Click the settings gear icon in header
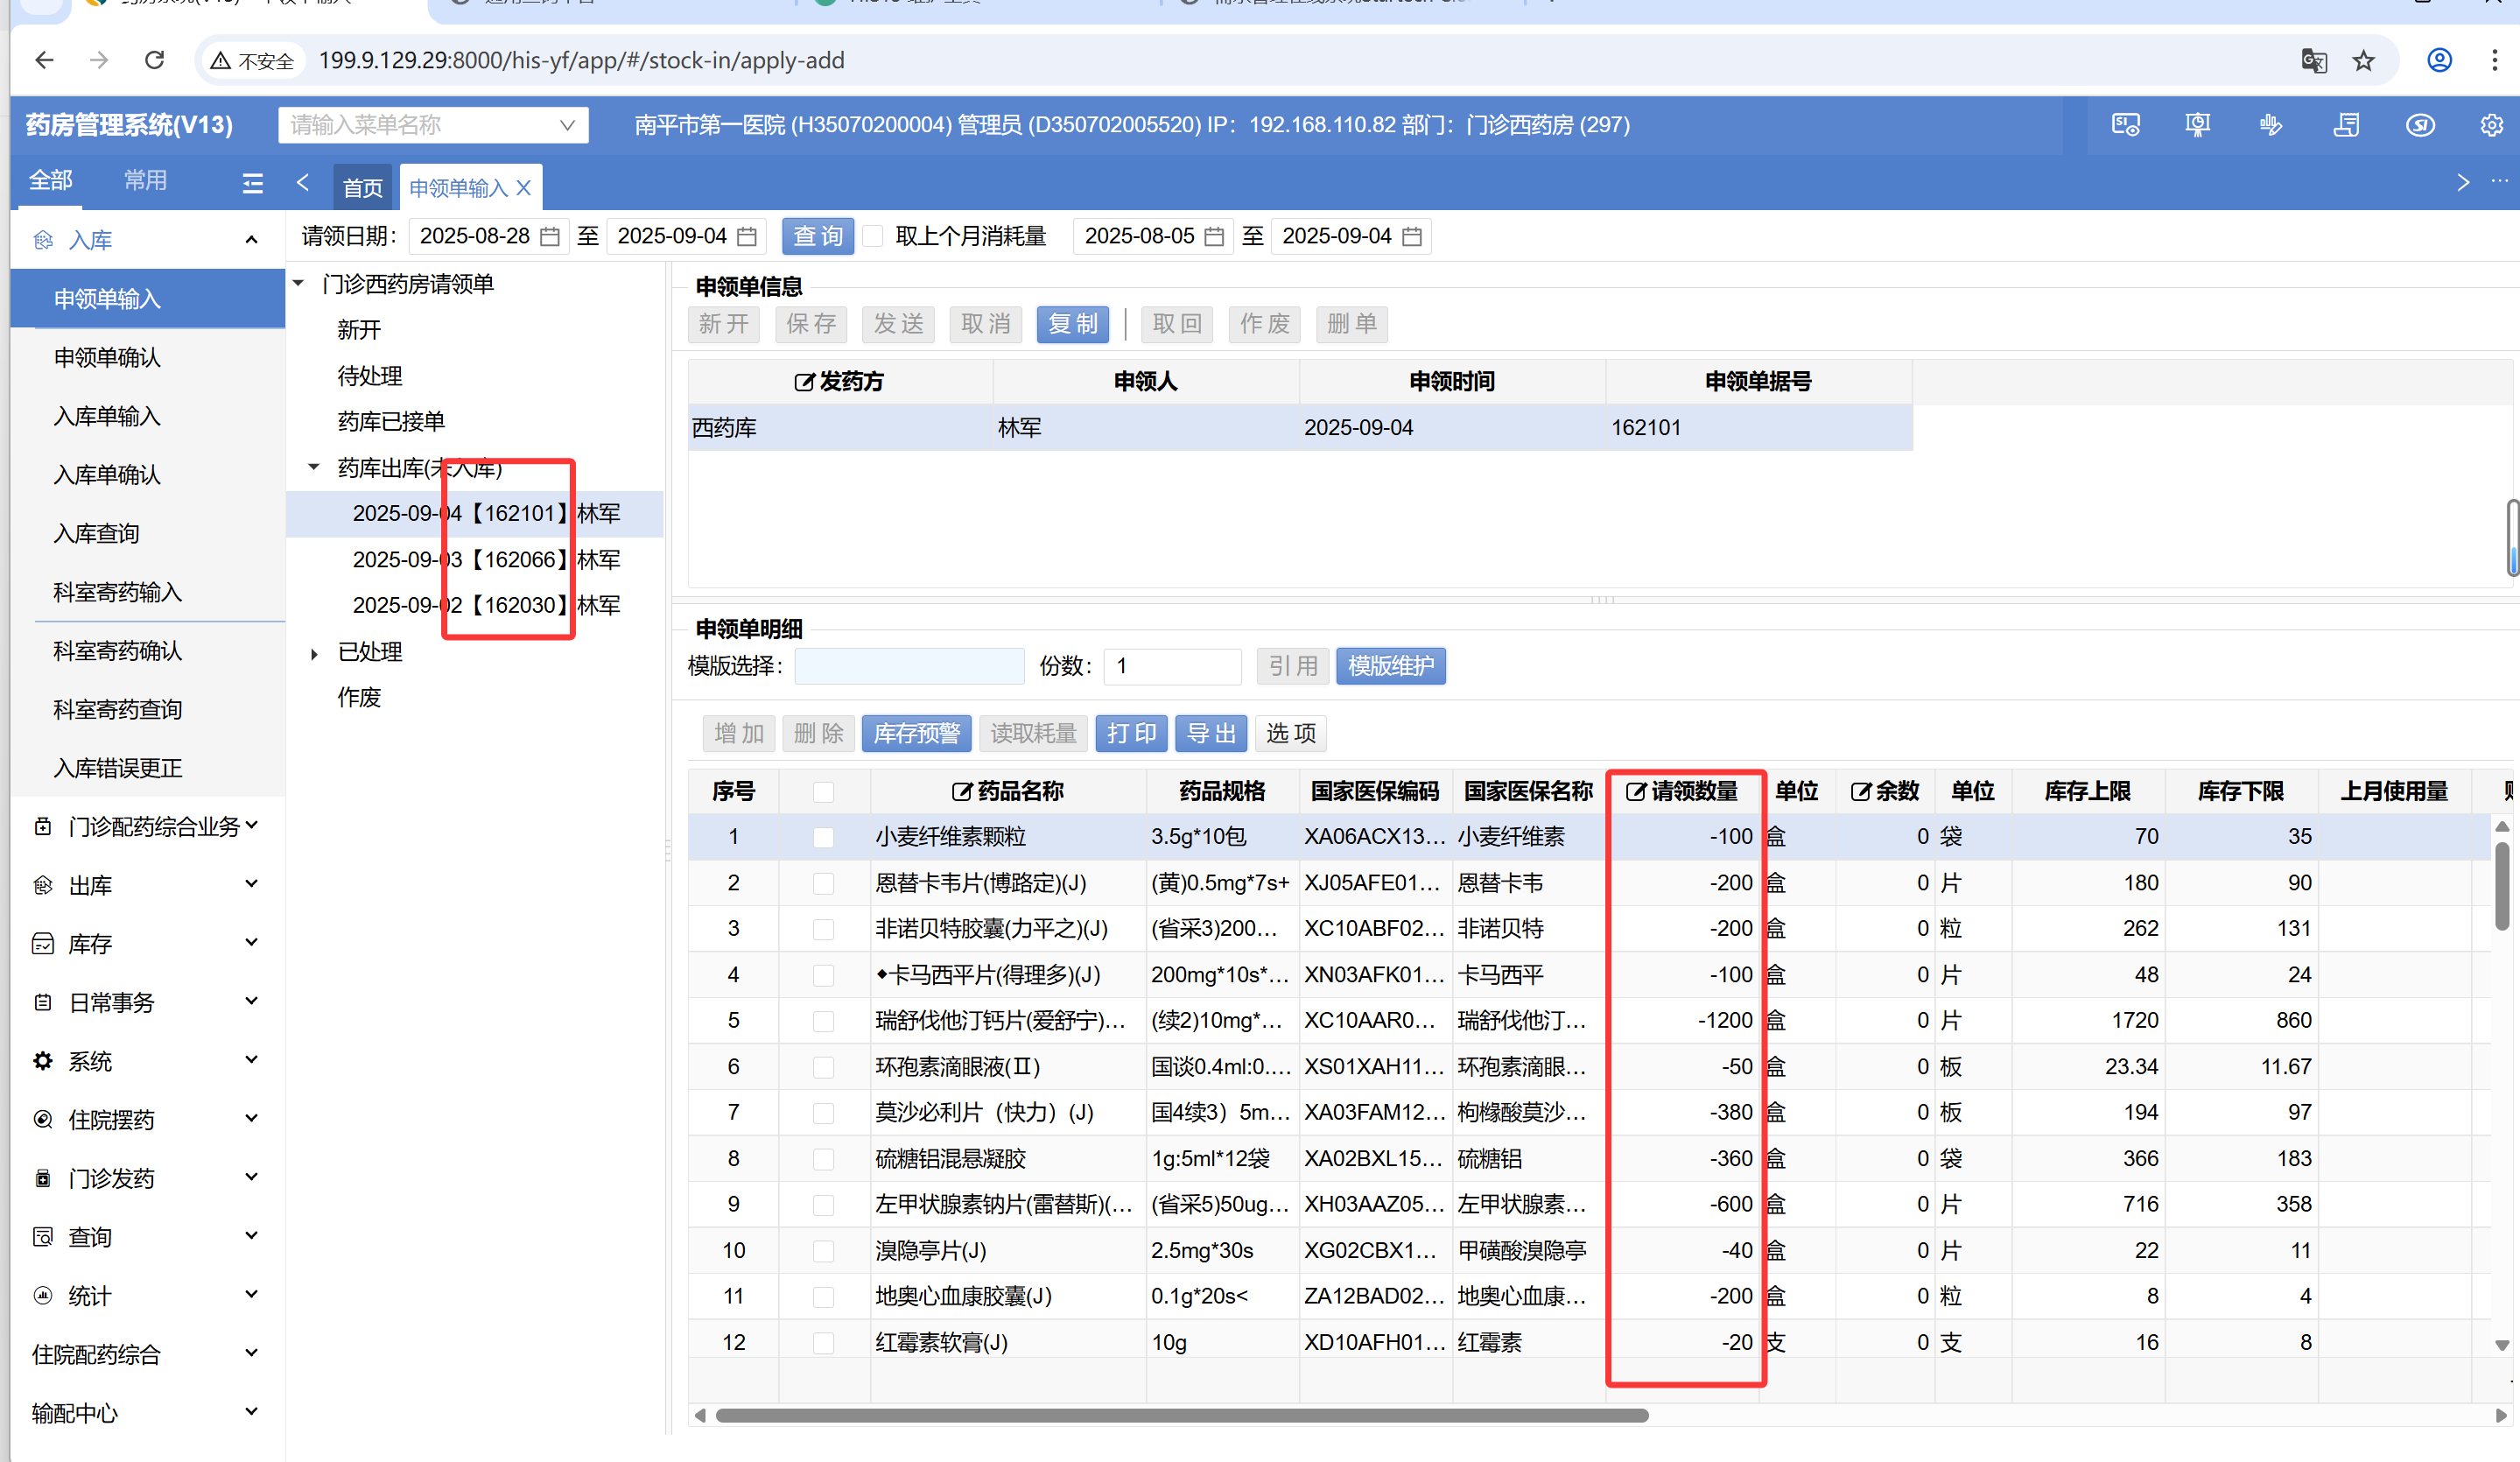Screen dimensions: 2520x1462 click(2491, 125)
